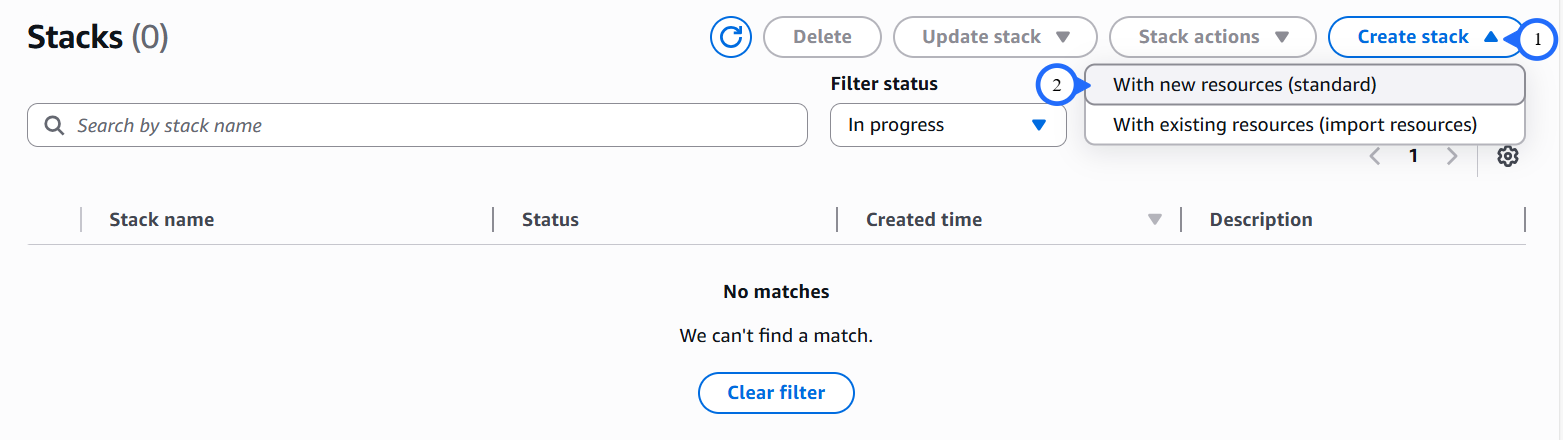This screenshot has width=1563, height=440.
Task: Click the annotation marker number 2
Action: coord(1057,85)
